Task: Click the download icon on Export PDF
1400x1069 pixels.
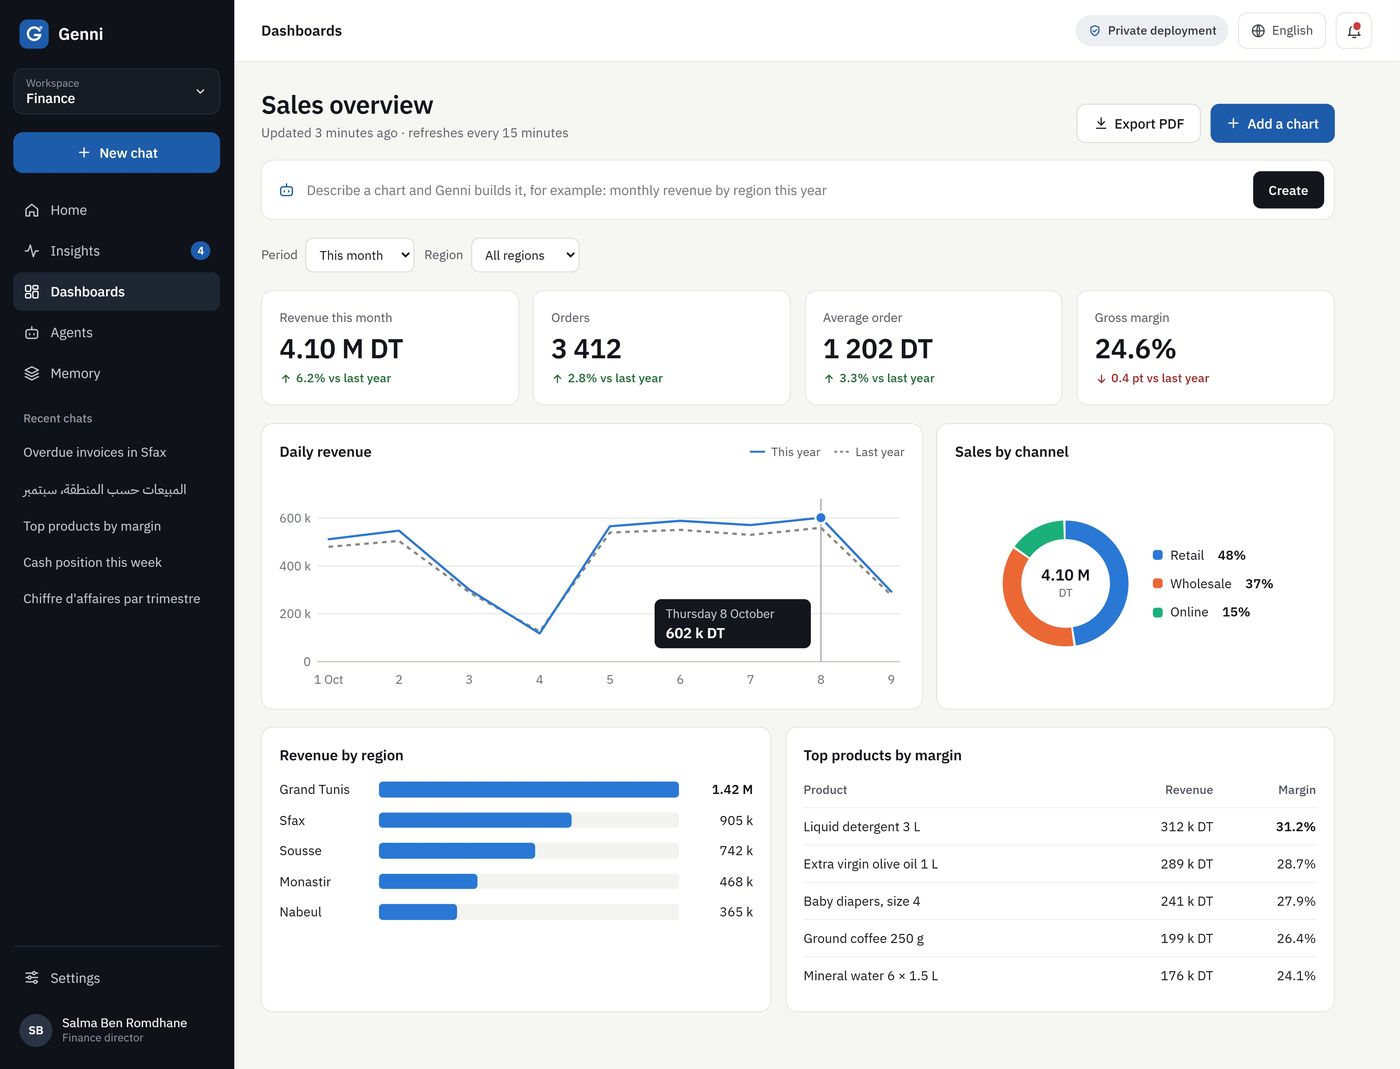Action: pos(1101,124)
